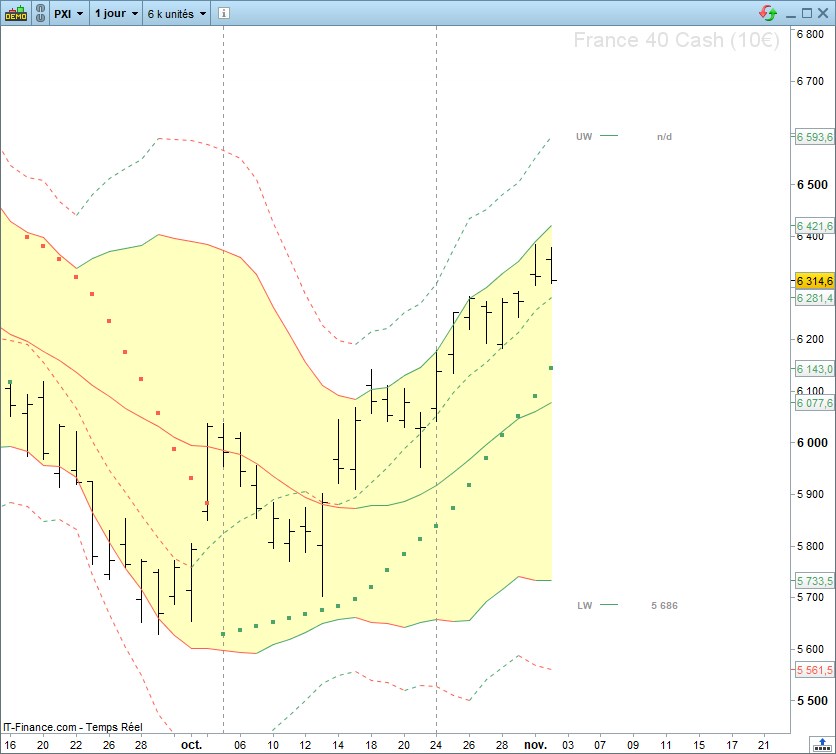Click the LW green legend line sample
Viewport: 836px width, 754px height.
coord(609,605)
